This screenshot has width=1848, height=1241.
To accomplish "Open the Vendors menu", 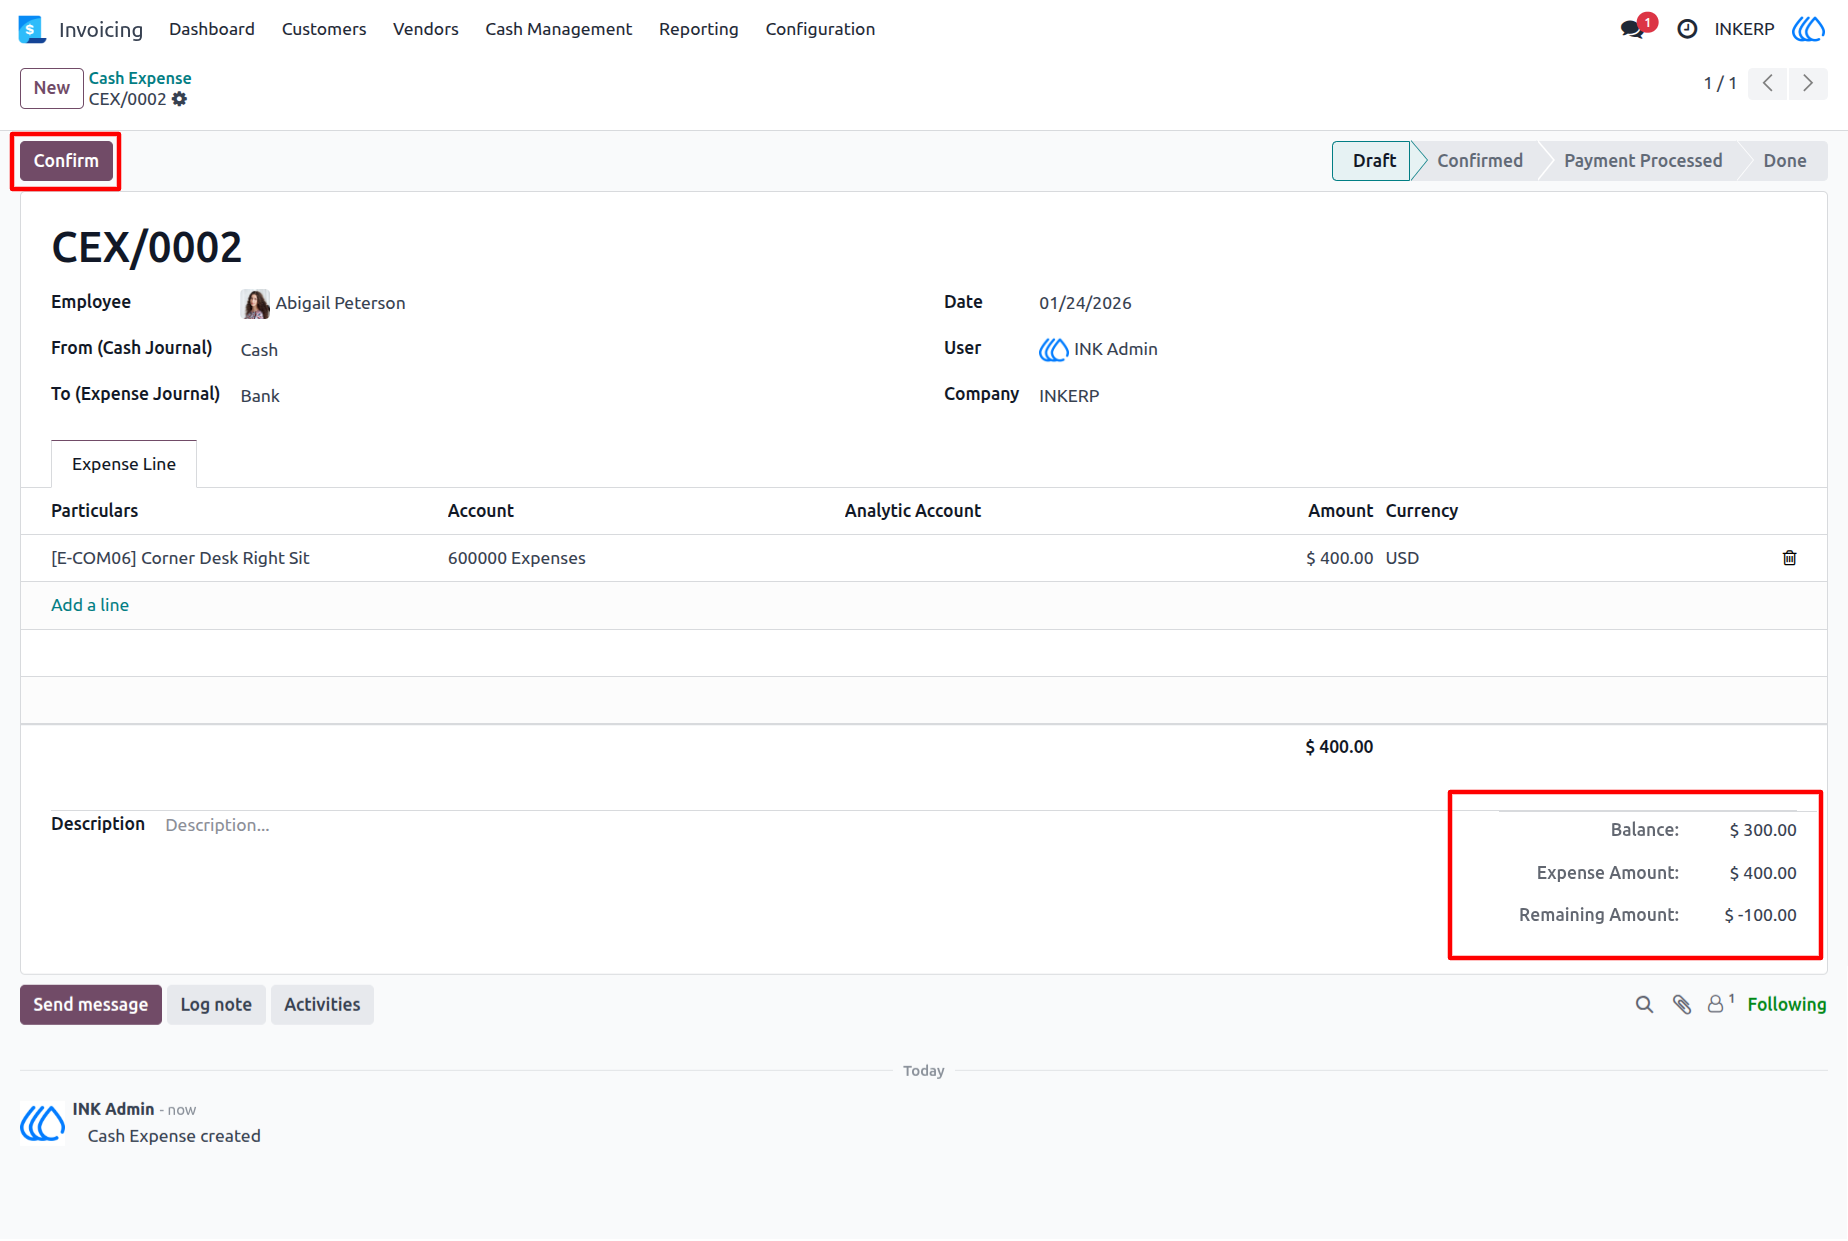I will [x=426, y=29].
